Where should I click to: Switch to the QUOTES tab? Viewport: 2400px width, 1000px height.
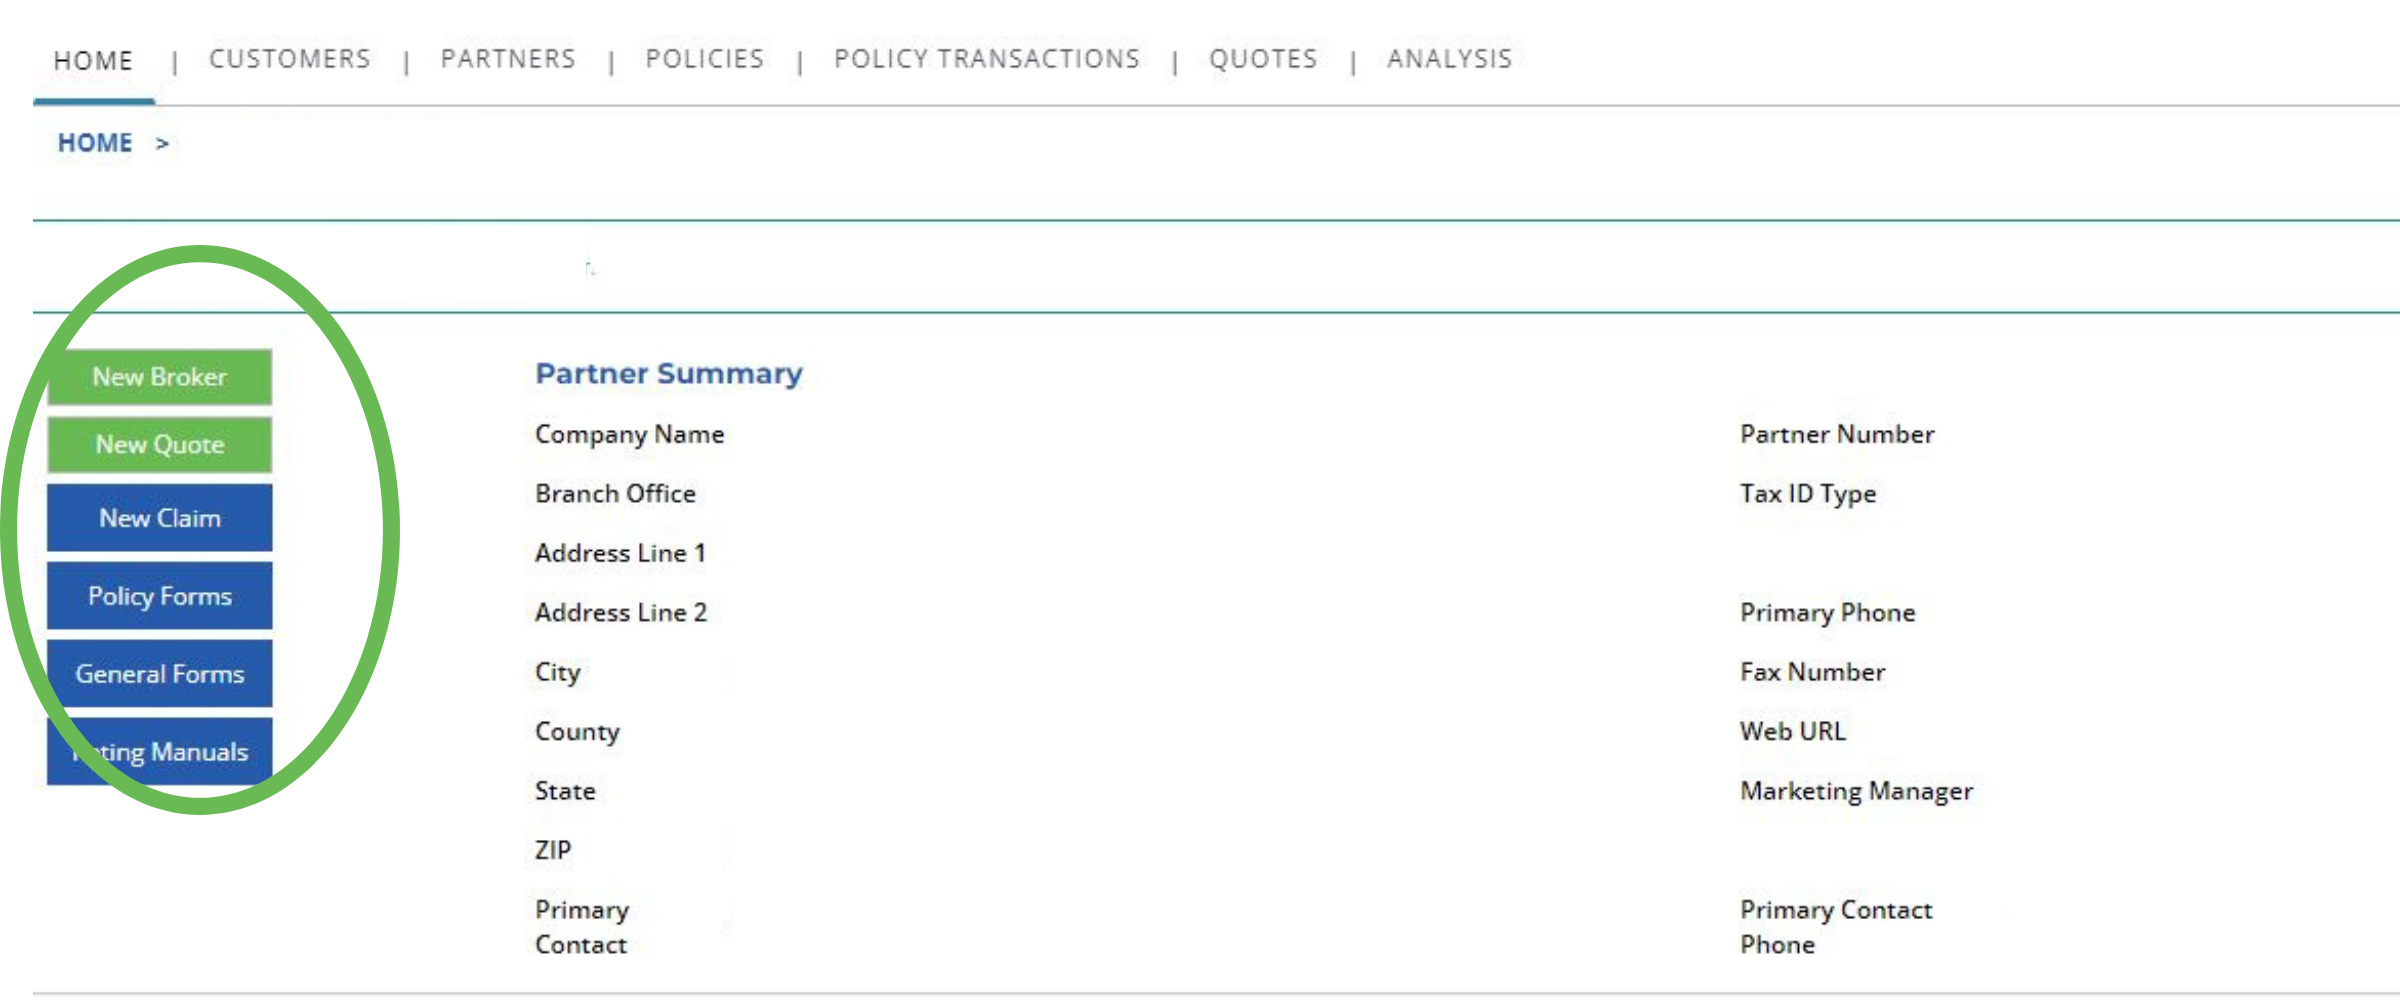point(1263,59)
